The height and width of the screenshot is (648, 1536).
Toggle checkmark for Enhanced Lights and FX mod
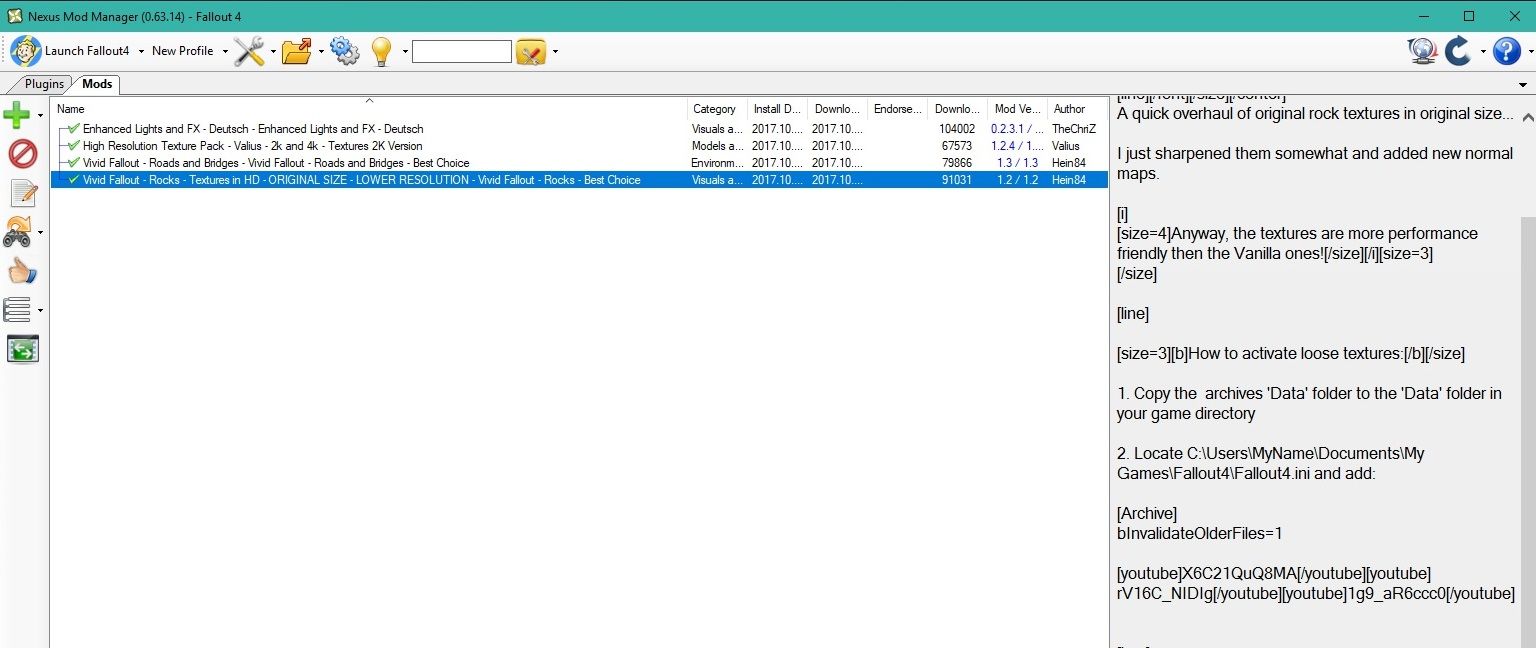click(x=74, y=128)
